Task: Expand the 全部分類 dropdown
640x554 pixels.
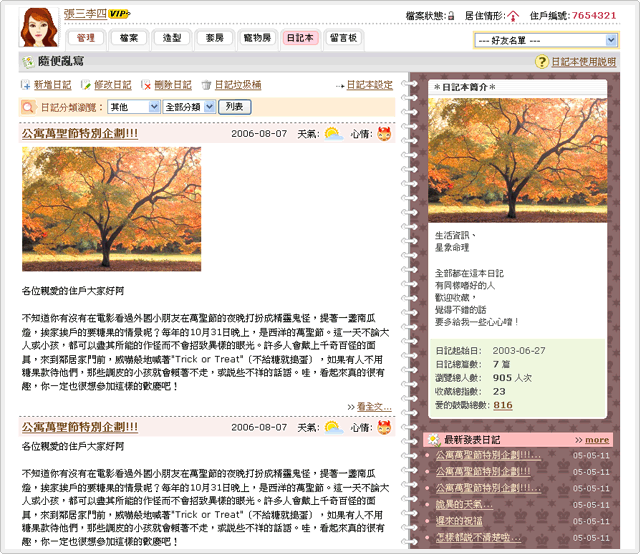Action: [x=189, y=107]
